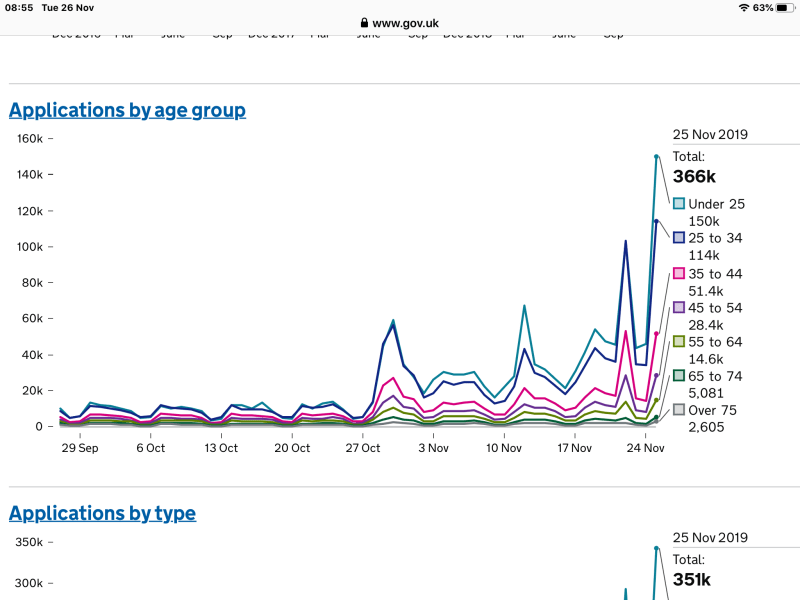This screenshot has width=800, height=600.
Task: Click the 27 Oct x-axis label
Action: point(363,449)
